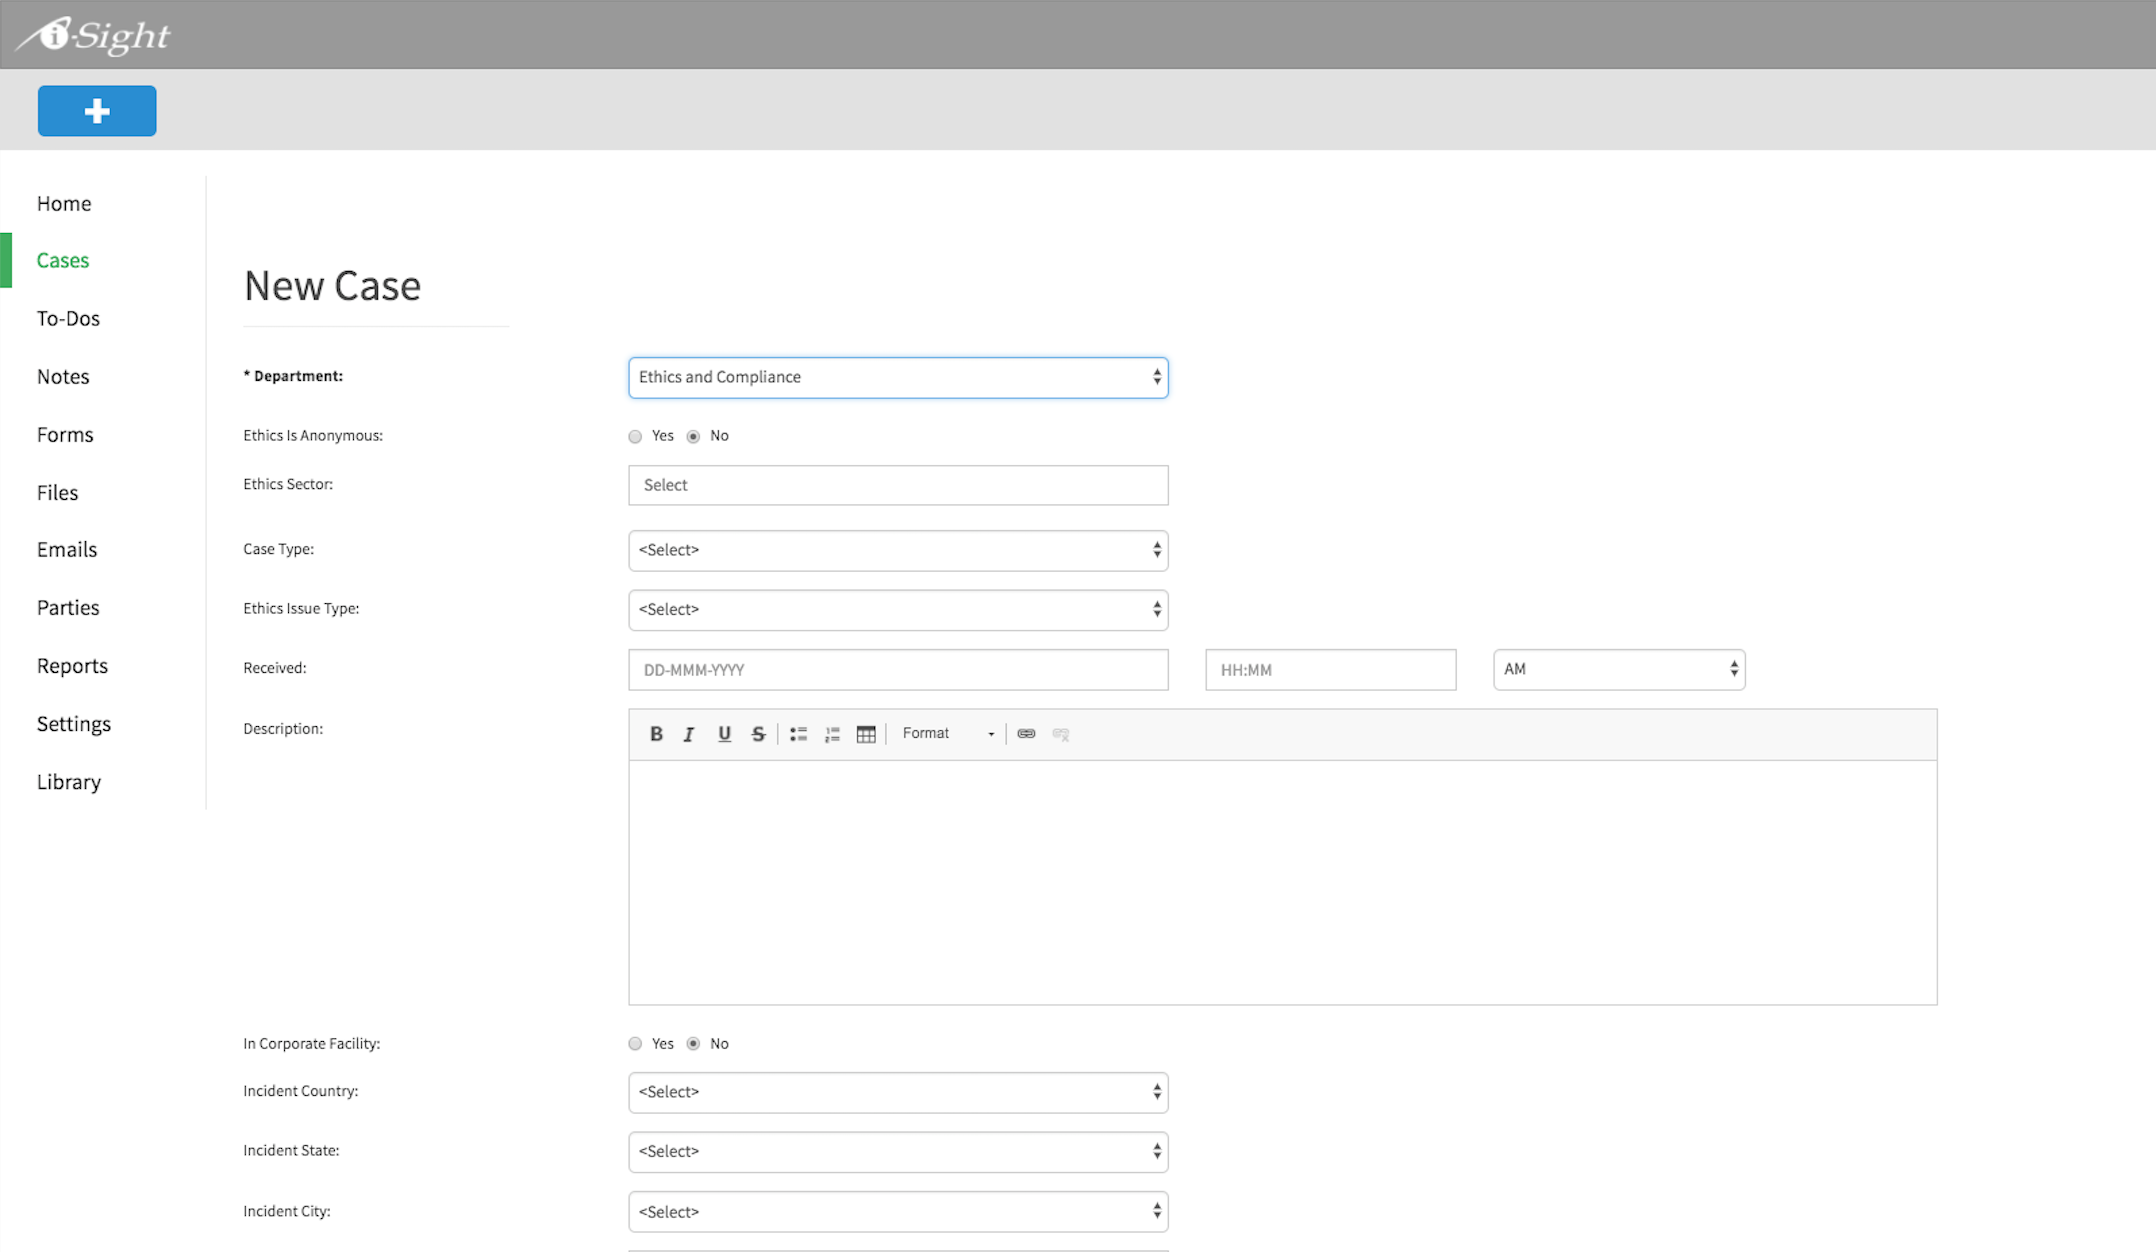Image resolution: width=2156 pixels, height=1252 pixels.
Task: Select No for Ethics Is Anonymous
Action: point(693,436)
